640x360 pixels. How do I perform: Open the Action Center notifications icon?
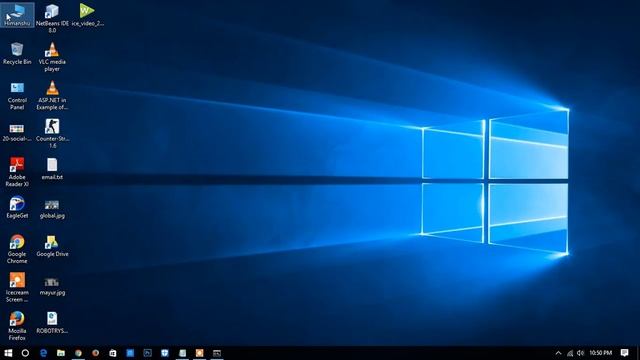coord(624,353)
